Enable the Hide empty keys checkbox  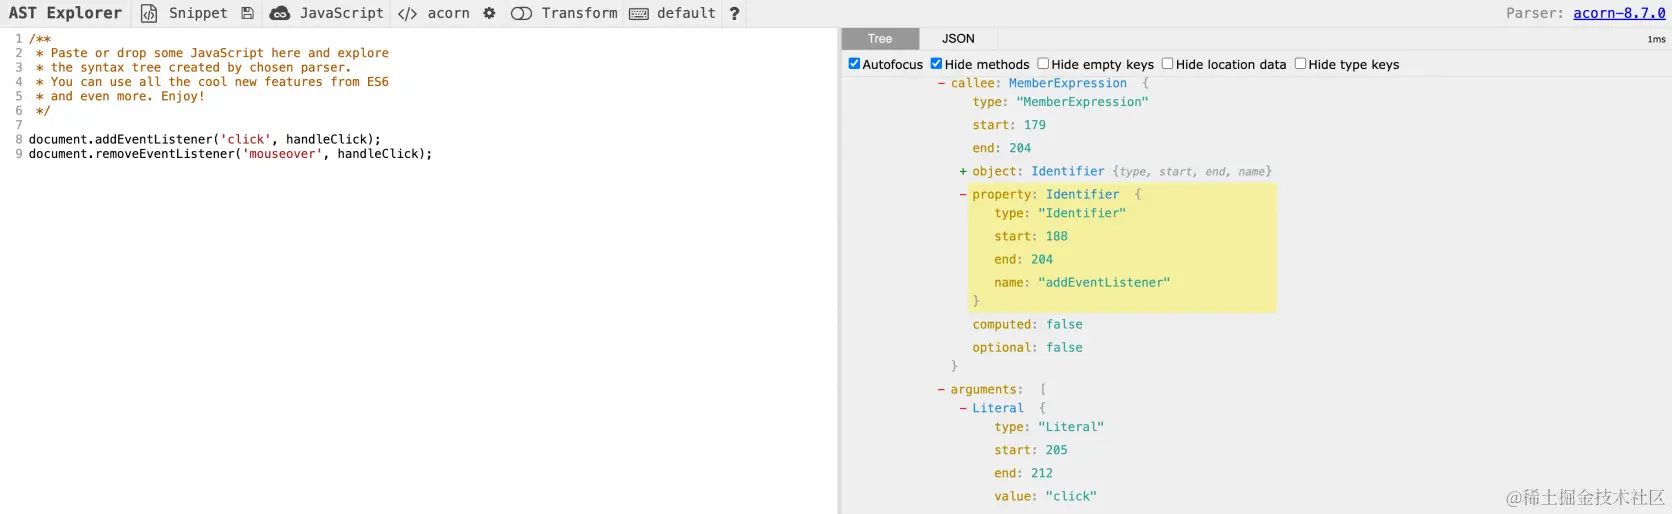point(1043,64)
